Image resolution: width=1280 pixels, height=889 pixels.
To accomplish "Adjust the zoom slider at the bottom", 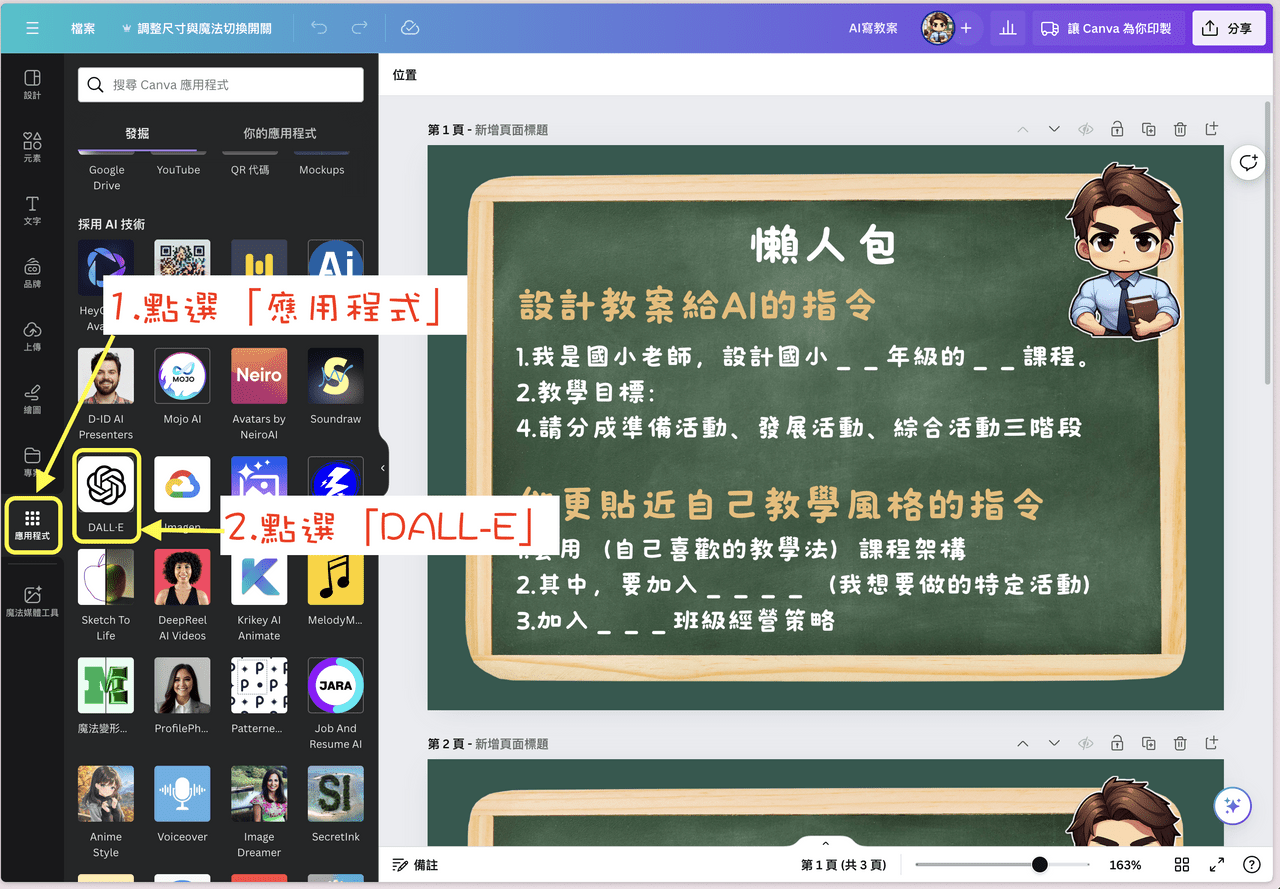I will (x=1038, y=864).
